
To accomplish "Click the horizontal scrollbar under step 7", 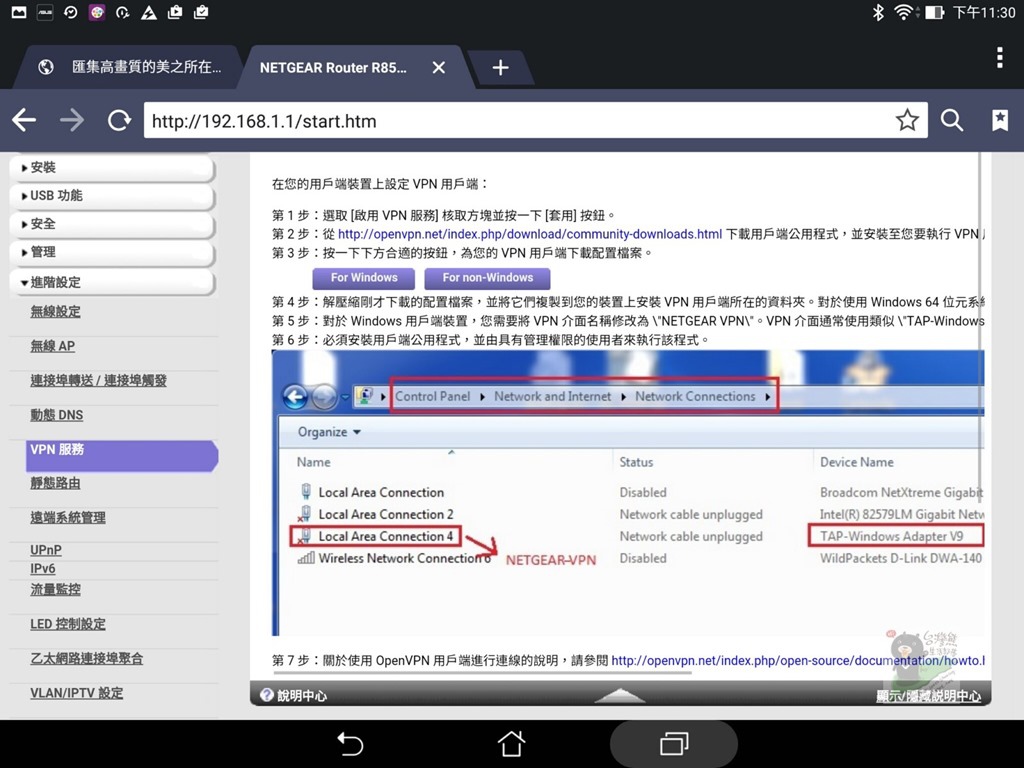I will (x=482, y=673).
